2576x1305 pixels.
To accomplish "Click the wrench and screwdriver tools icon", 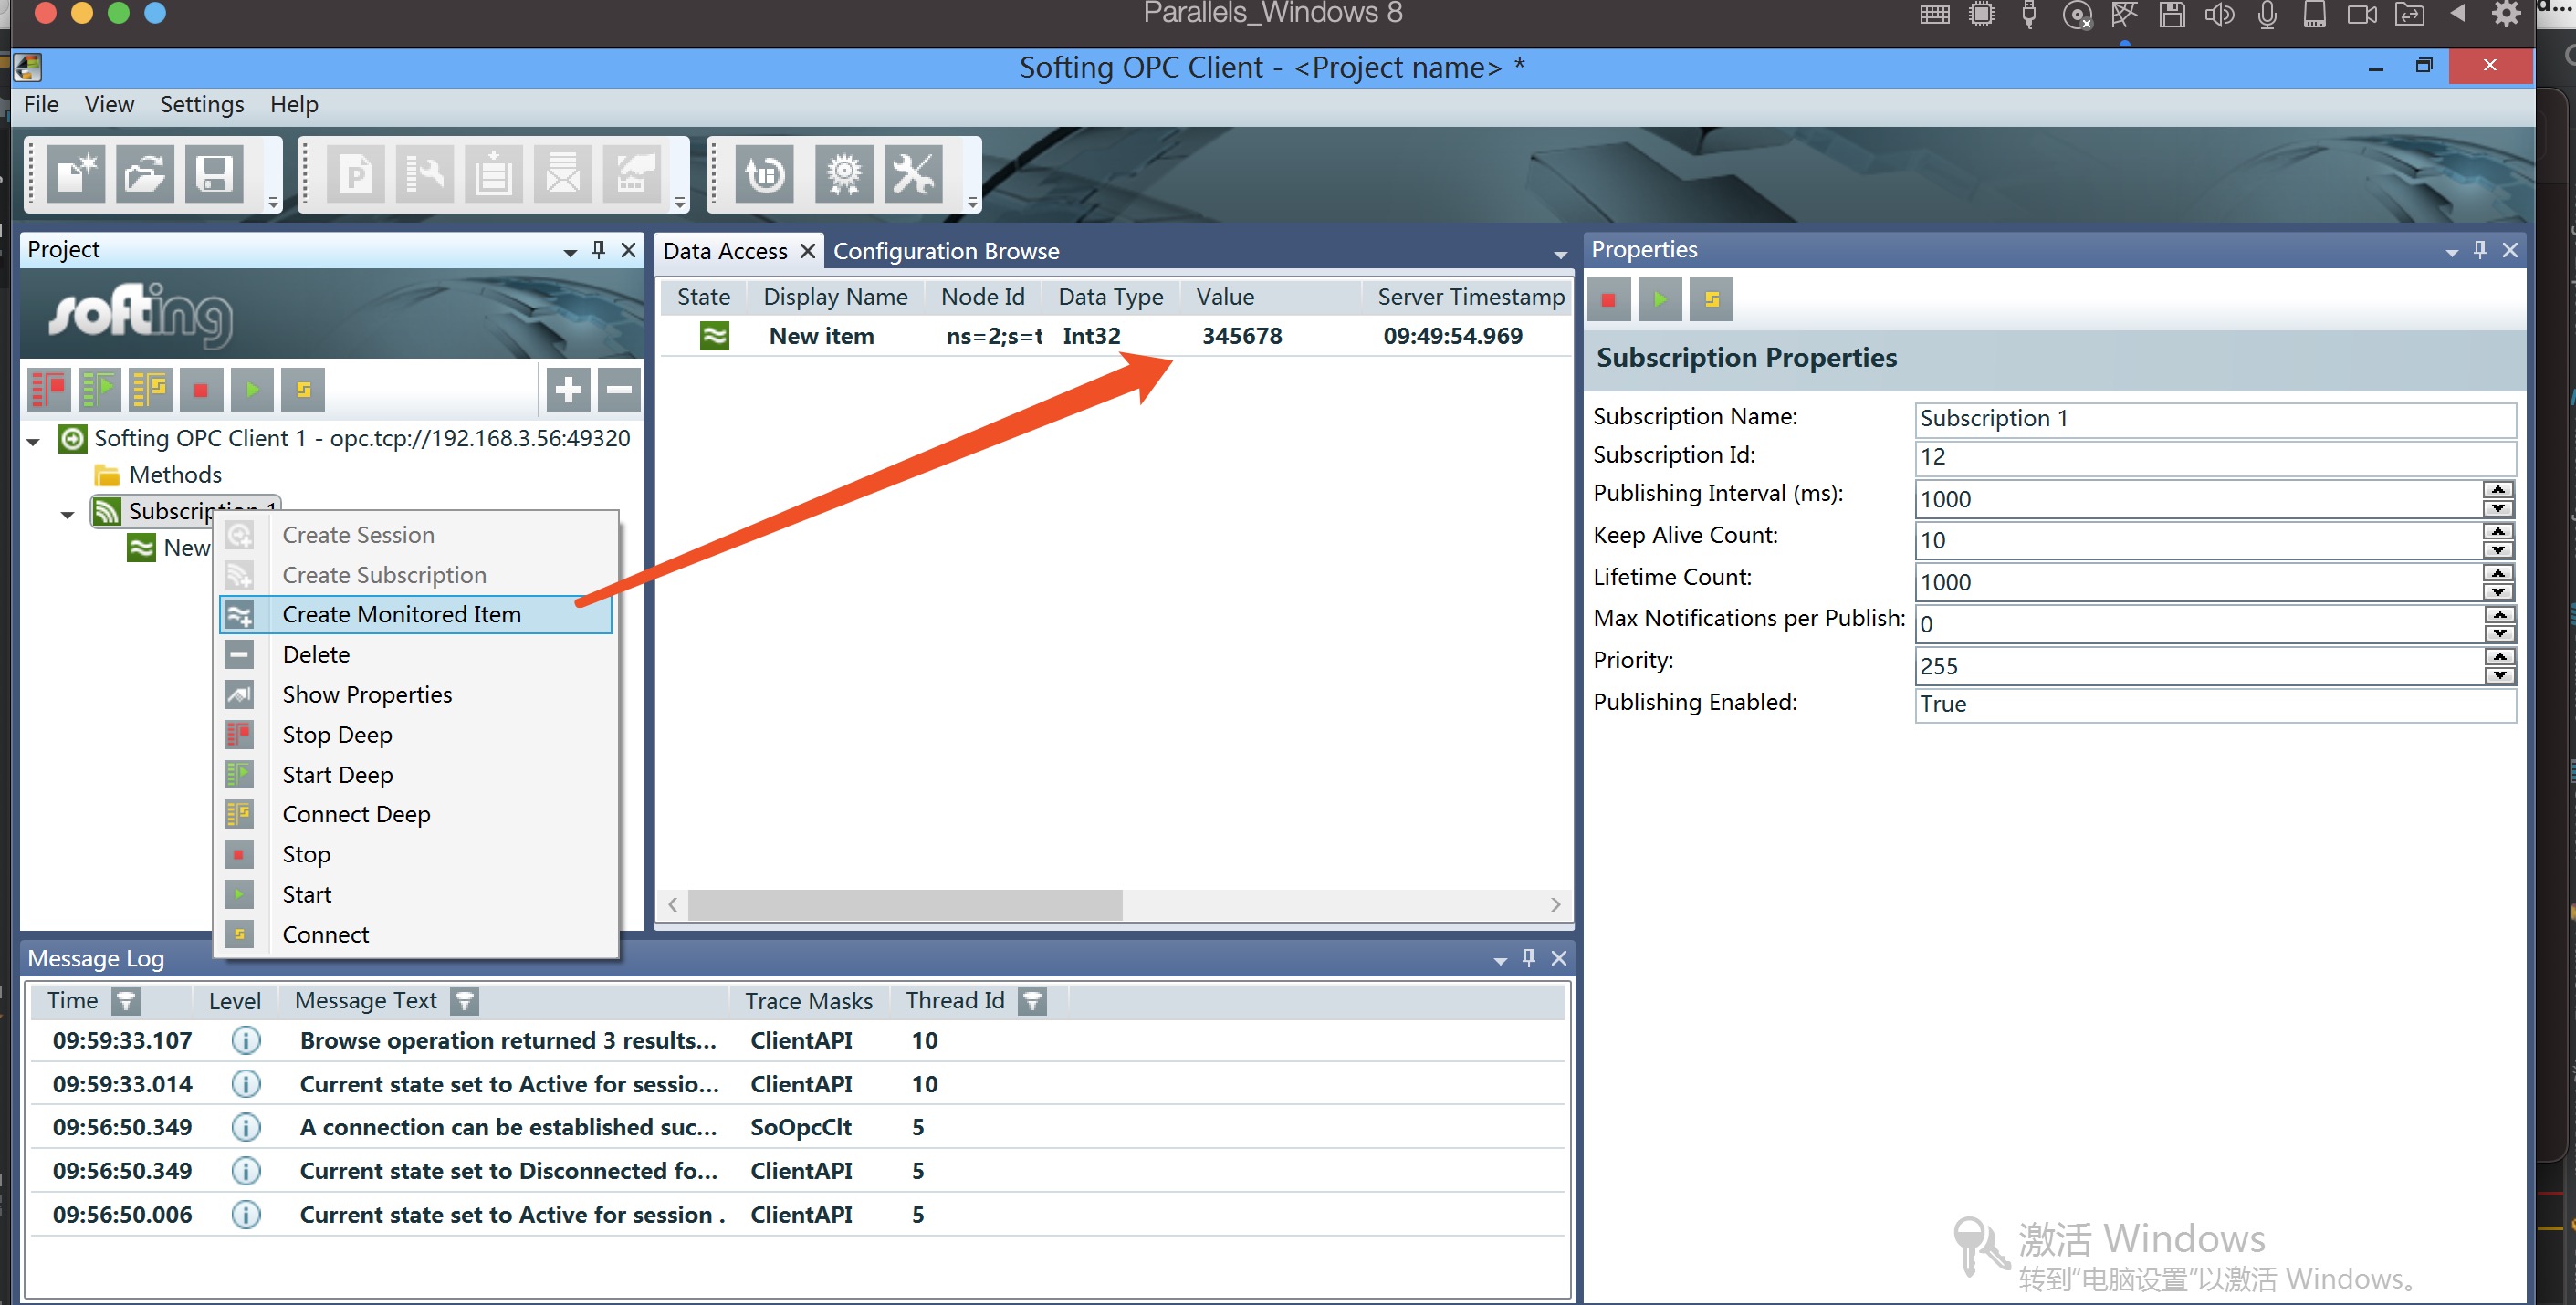I will pos(913,175).
